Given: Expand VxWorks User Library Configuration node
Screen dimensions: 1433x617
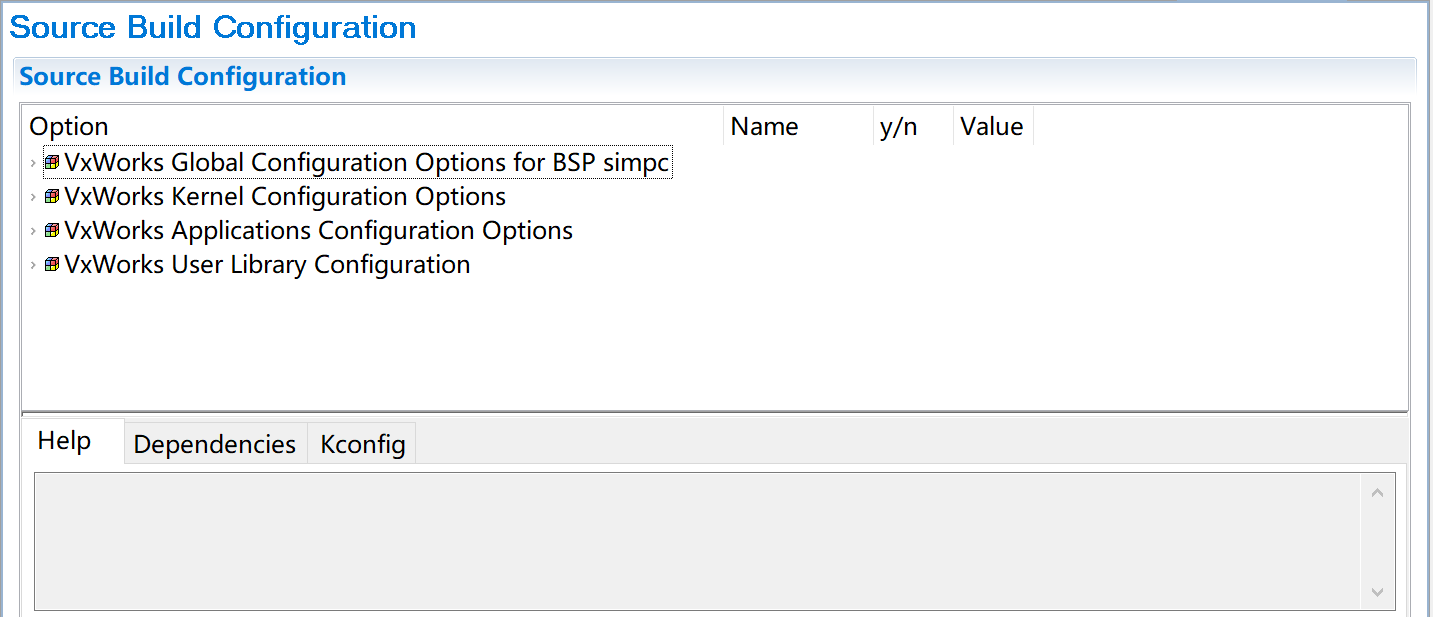Looking at the screenshot, I should [x=34, y=264].
